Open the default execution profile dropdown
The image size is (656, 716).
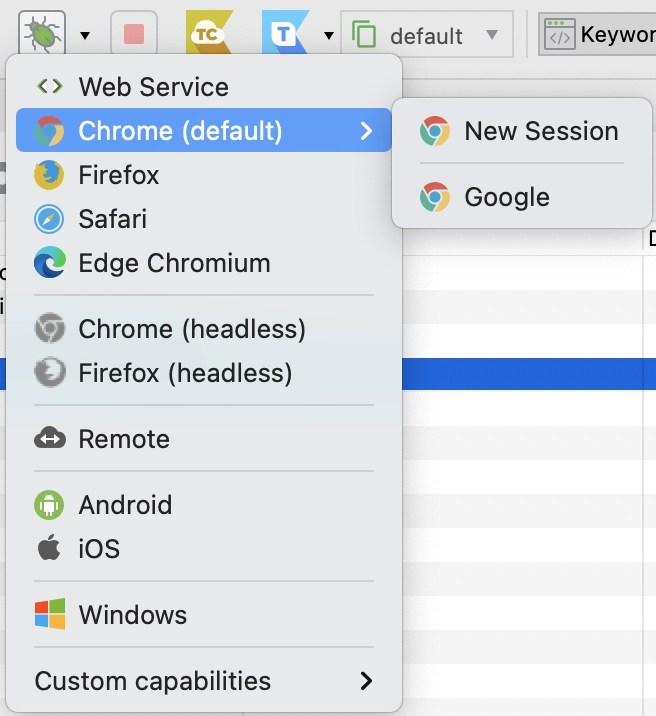point(427,36)
